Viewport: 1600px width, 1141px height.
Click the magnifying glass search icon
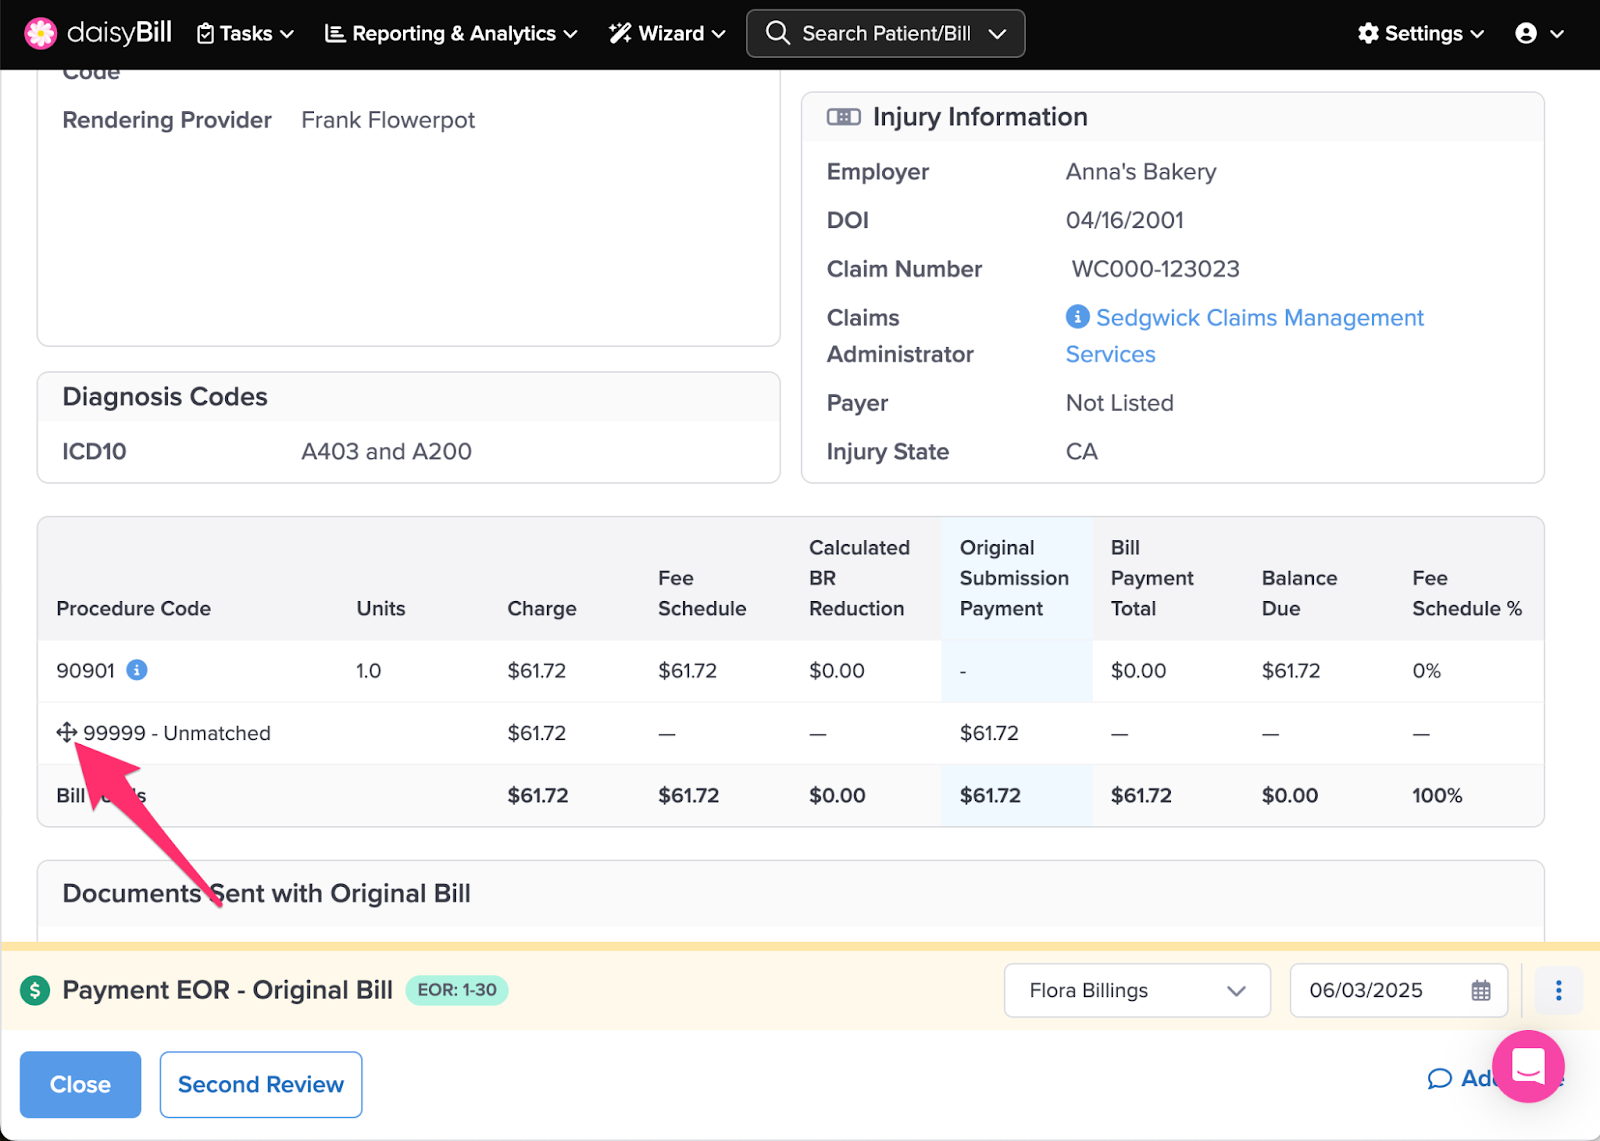pos(777,33)
